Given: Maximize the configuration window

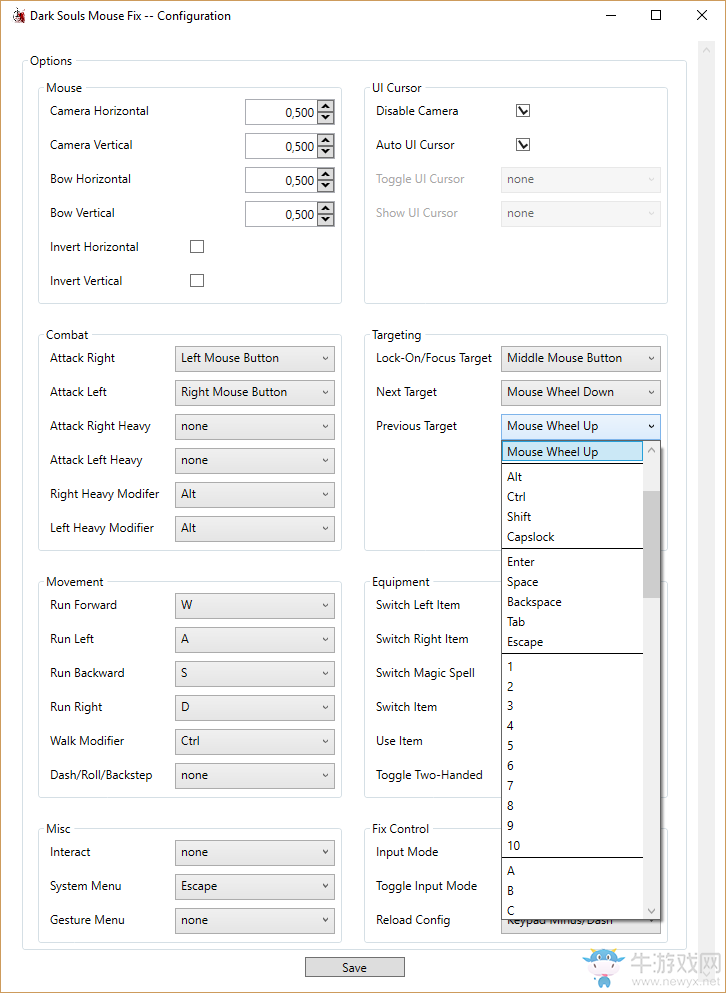Looking at the screenshot, I should (x=656, y=15).
